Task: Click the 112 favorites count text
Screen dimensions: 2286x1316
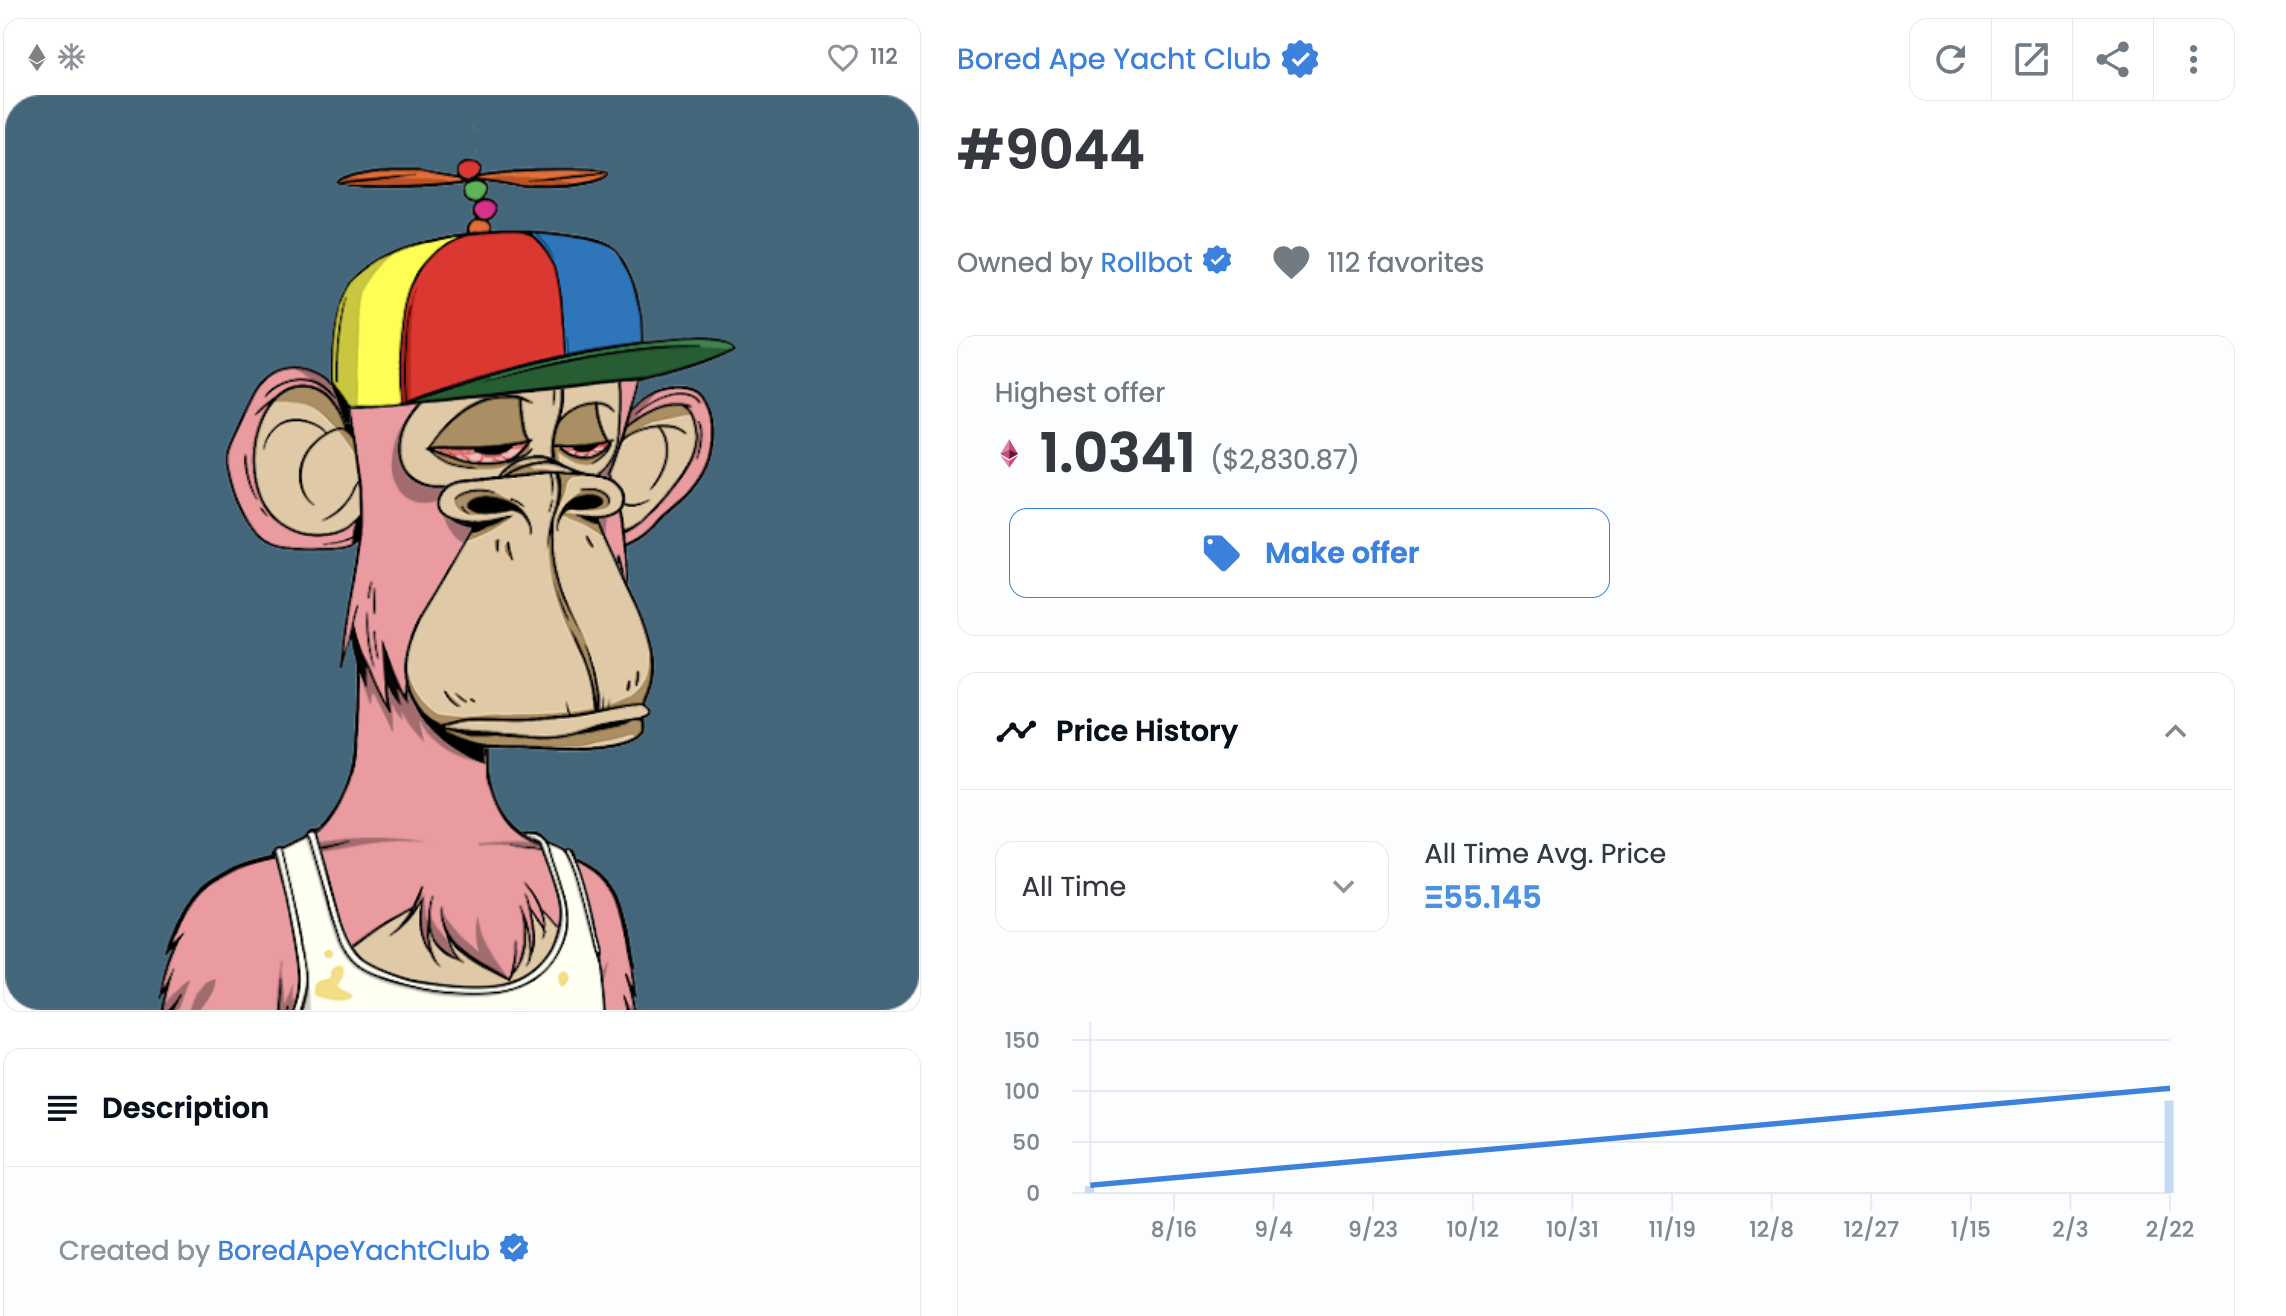Action: click(x=1405, y=262)
